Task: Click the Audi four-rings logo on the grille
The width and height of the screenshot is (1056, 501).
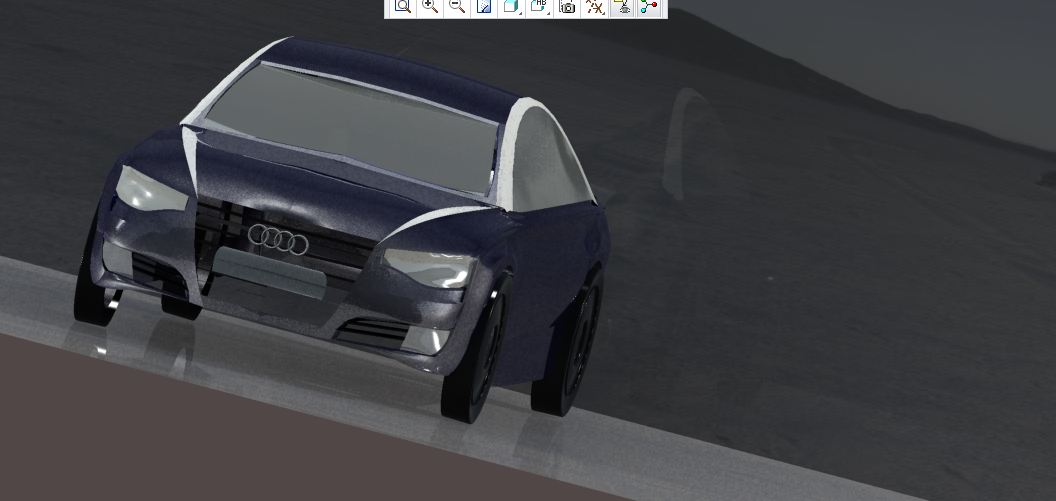Action: [278, 240]
